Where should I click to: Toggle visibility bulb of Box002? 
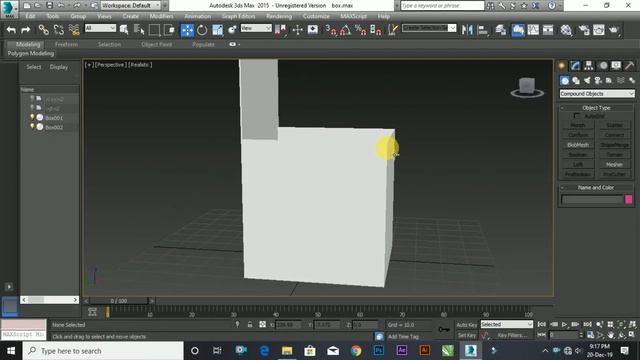(32, 127)
